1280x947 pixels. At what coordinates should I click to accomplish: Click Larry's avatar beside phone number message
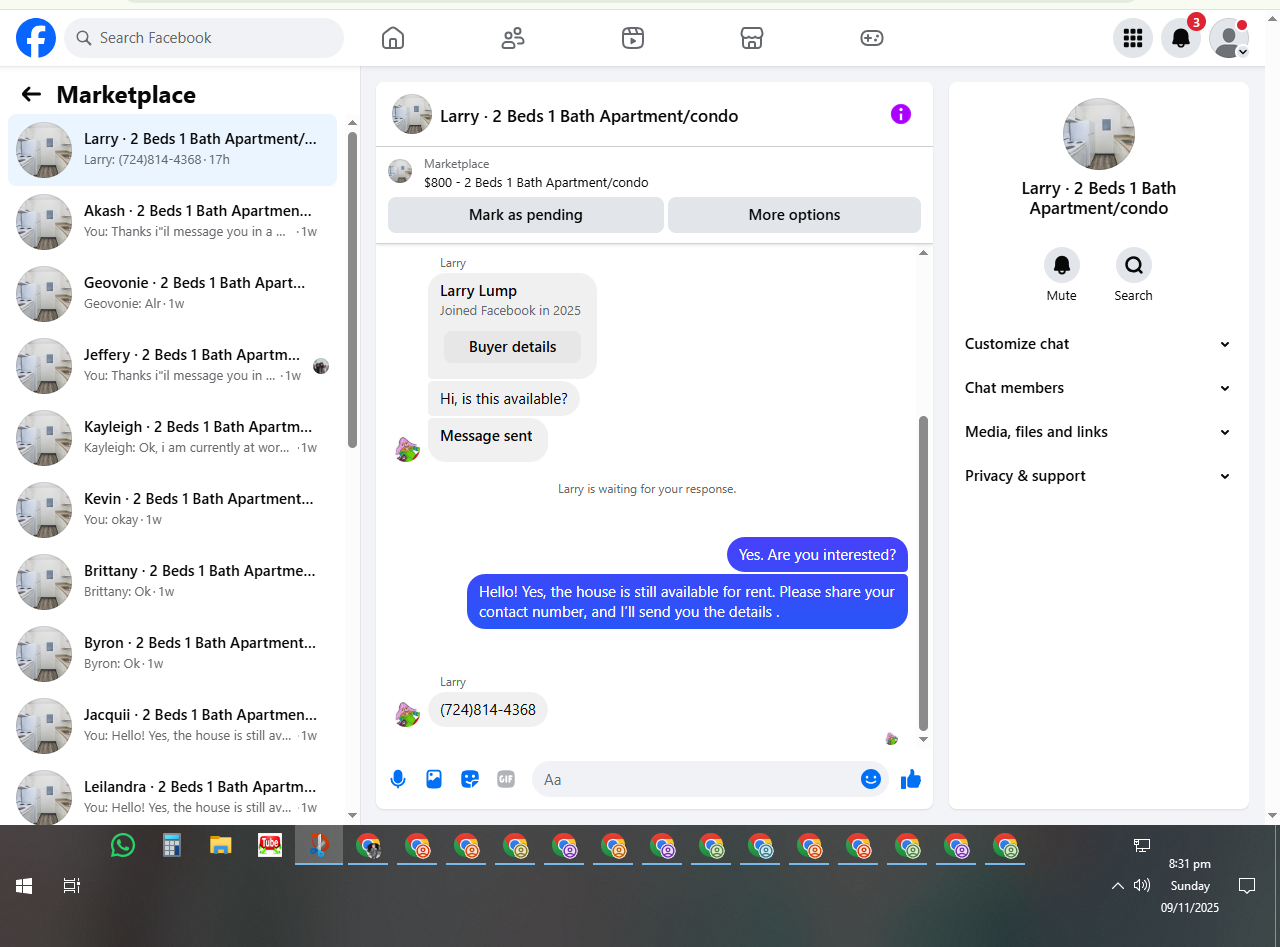[x=407, y=714]
